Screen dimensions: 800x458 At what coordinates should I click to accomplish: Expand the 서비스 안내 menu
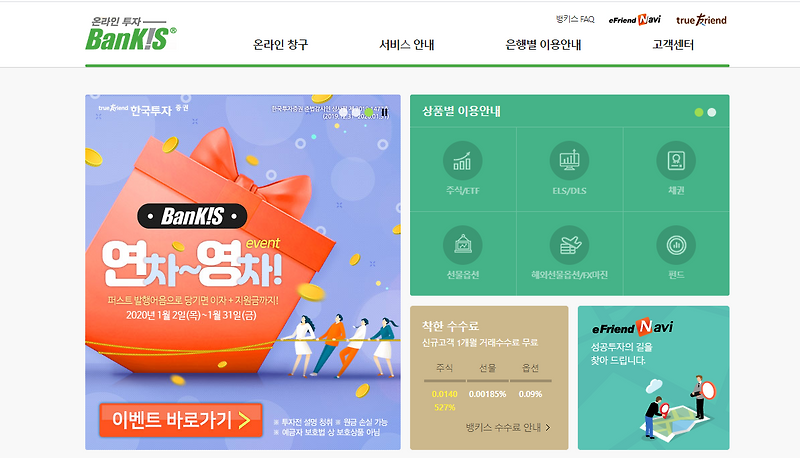click(407, 45)
